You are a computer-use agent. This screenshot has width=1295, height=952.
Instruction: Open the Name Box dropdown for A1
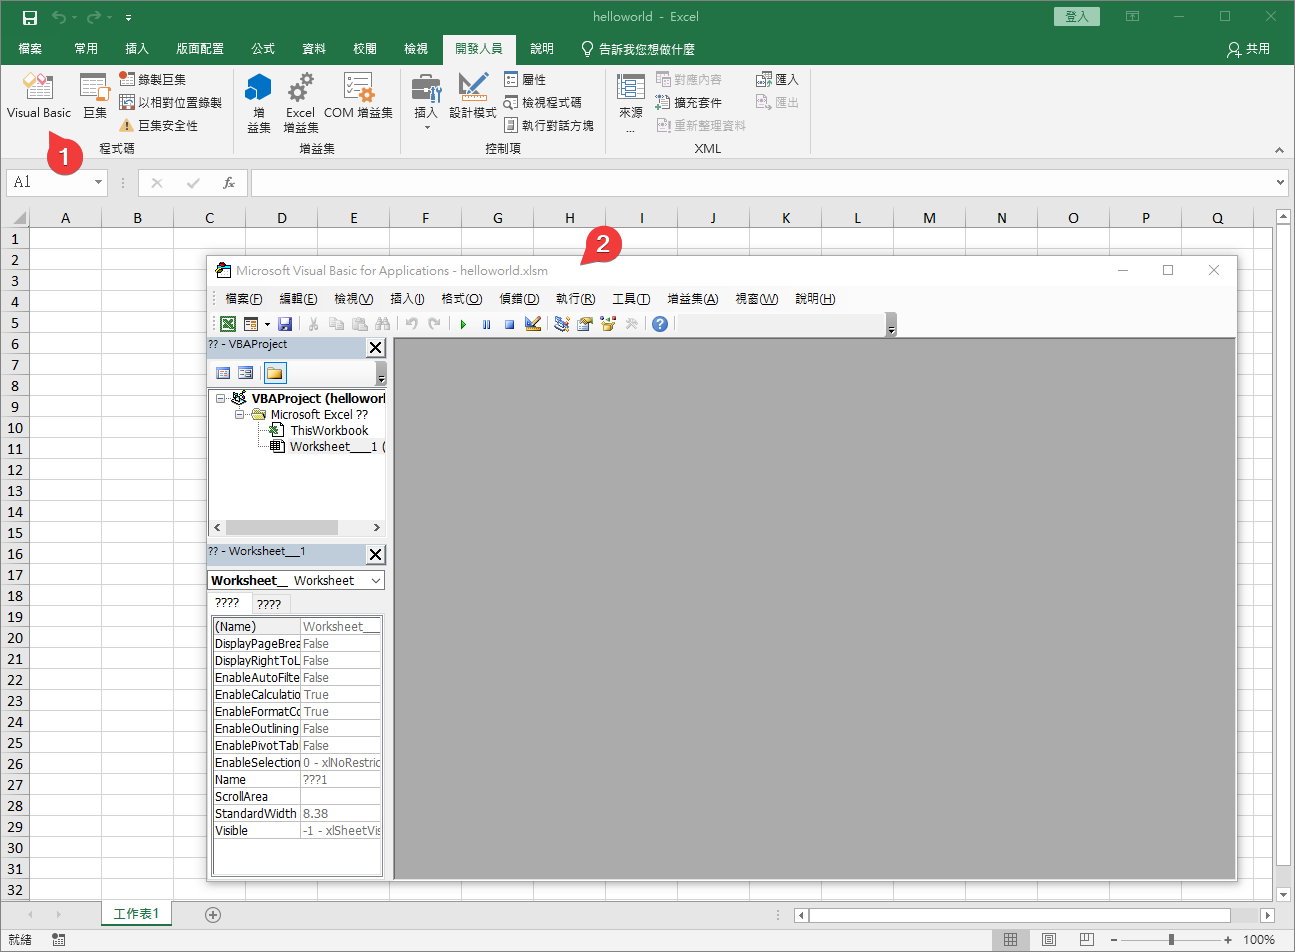coord(98,182)
